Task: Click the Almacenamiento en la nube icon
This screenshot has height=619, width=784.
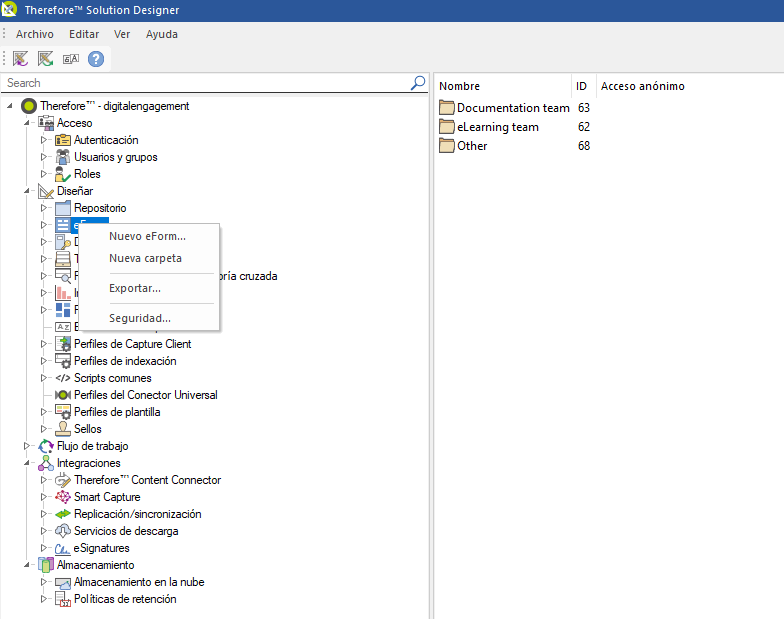Action: click(63, 582)
